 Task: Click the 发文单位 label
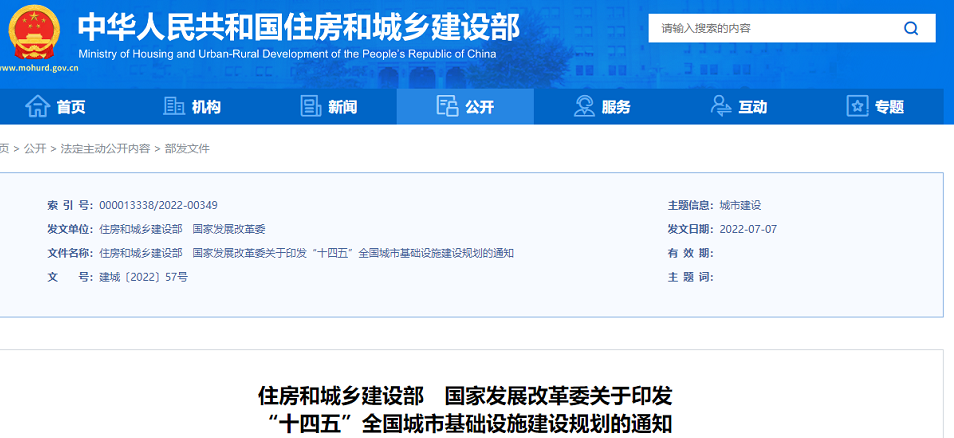pyautogui.click(x=69, y=229)
